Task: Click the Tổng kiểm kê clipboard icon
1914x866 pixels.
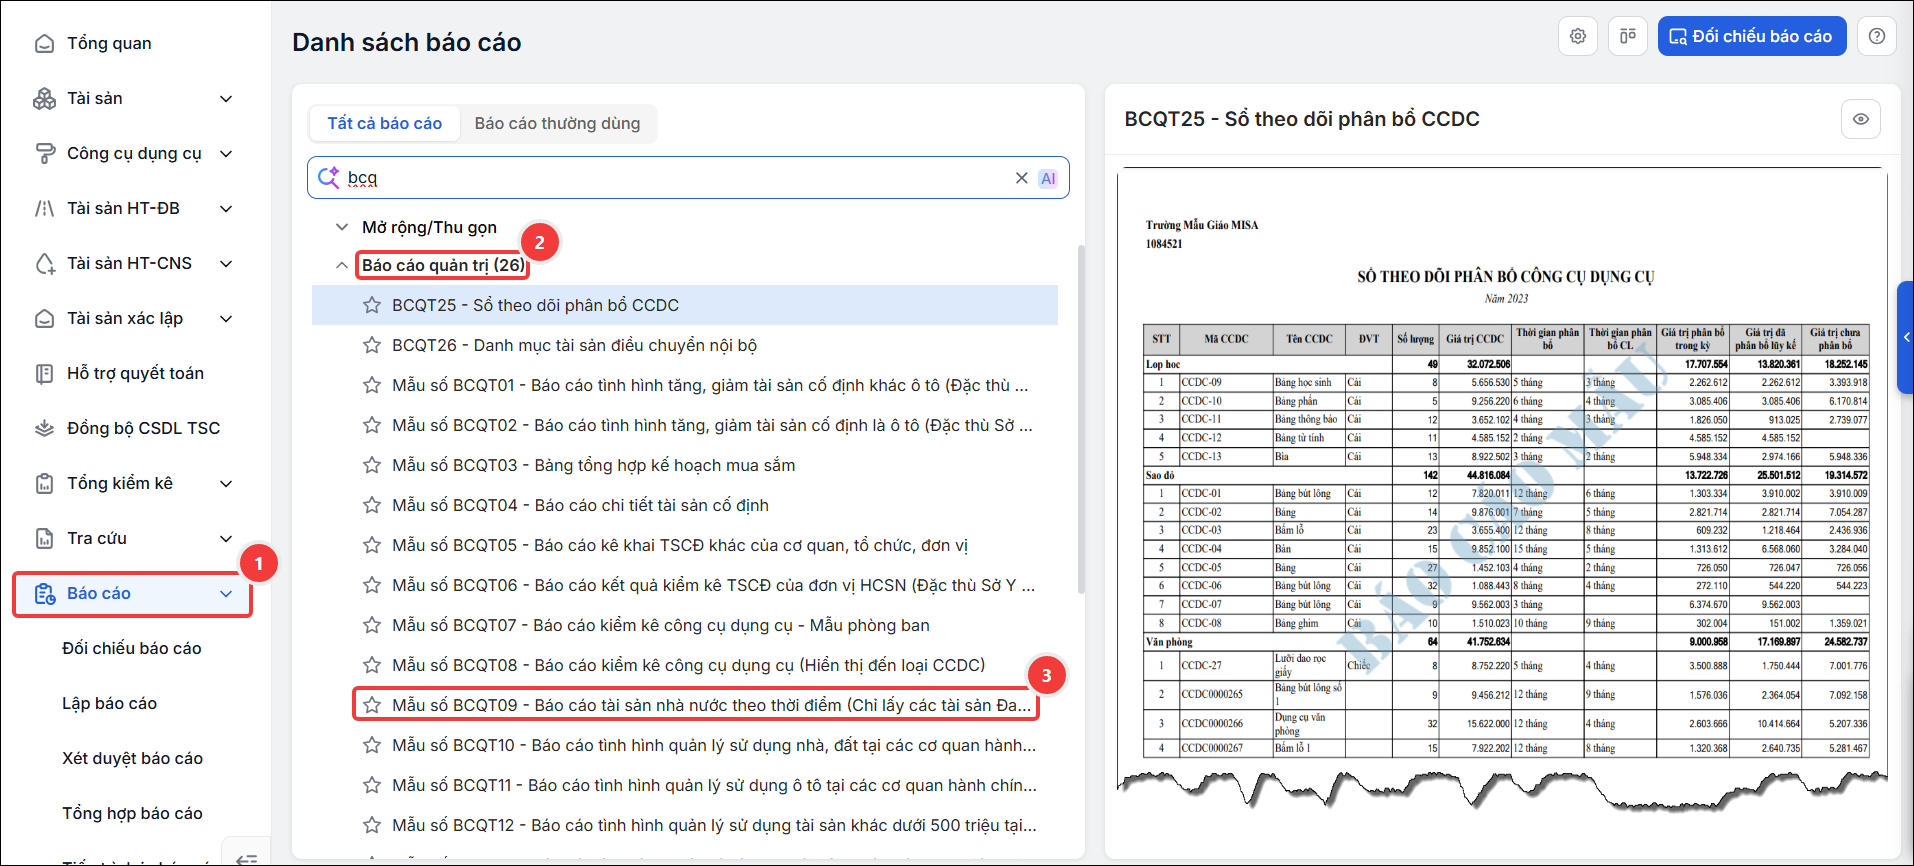Action: pos(44,483)
